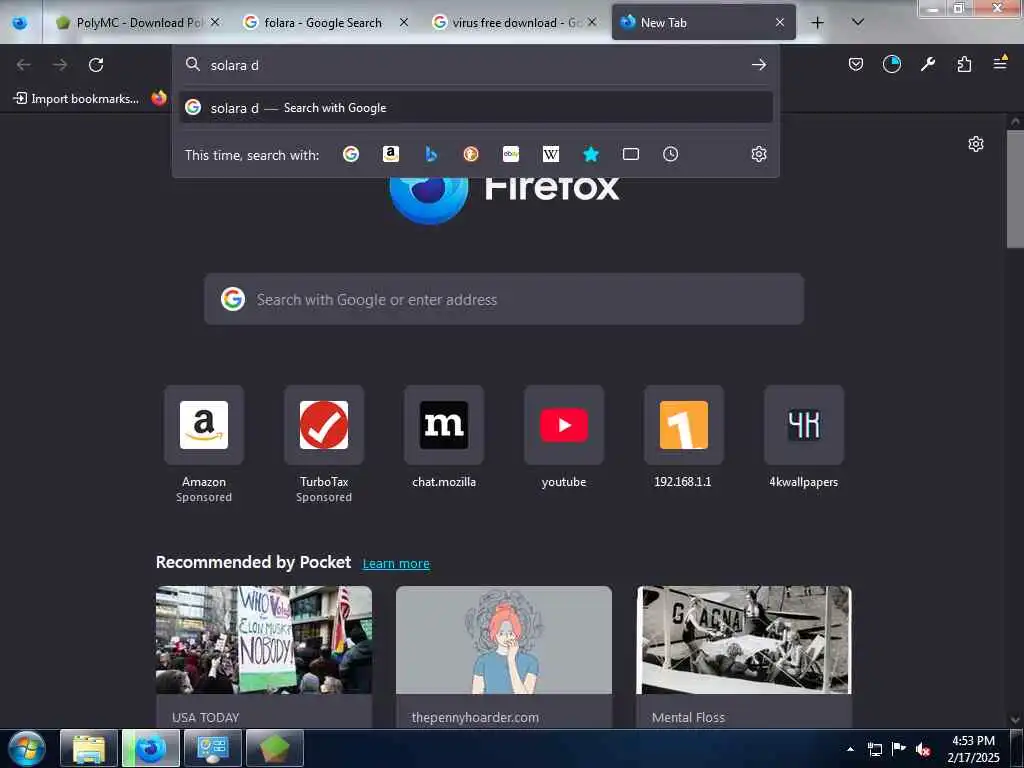Click the go arrow in the address bar
Screen dimensions: 1024x768
coord(758,65)
